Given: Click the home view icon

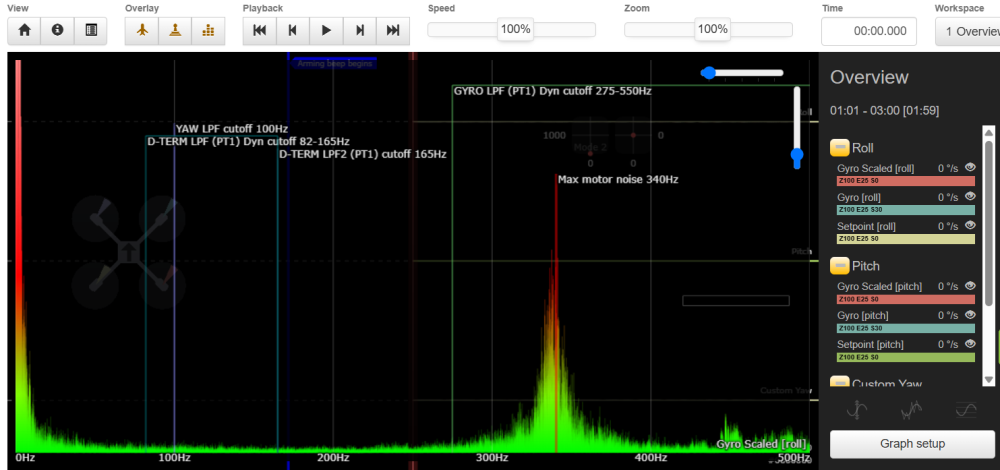Looking at the screenshot, I should (x=24, y=30).
